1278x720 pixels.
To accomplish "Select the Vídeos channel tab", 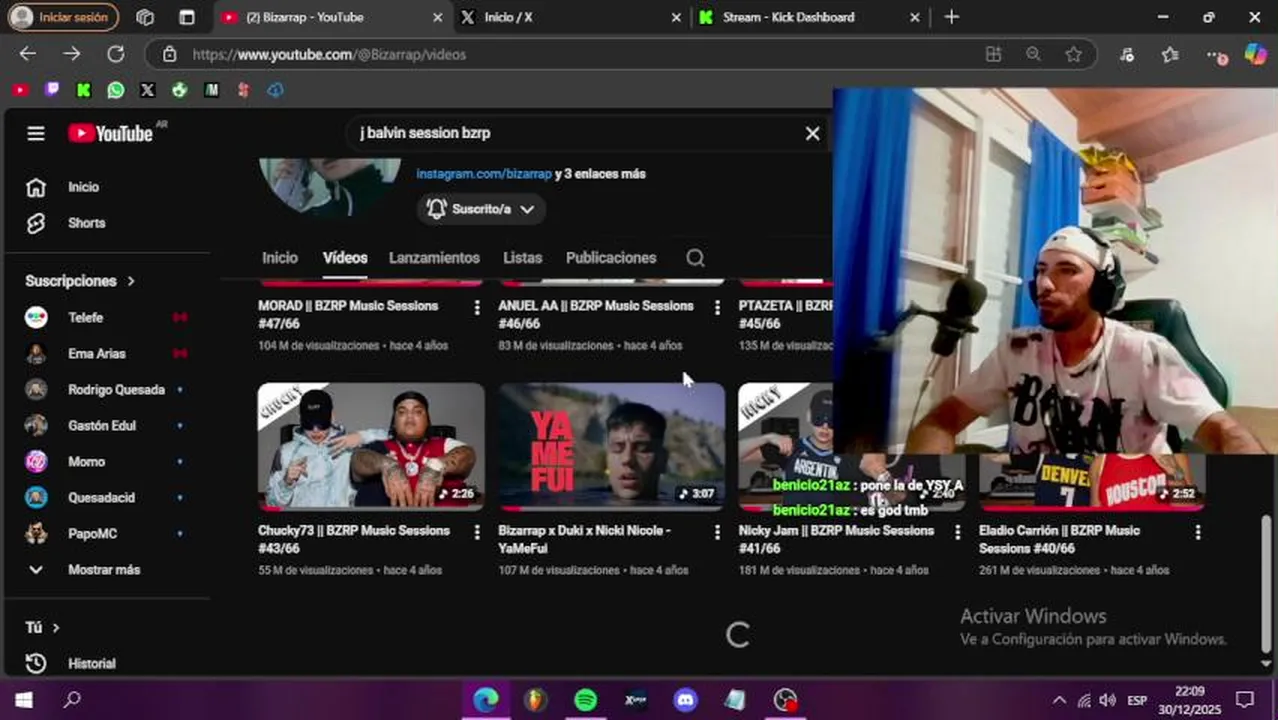I will tap(345, 258).
